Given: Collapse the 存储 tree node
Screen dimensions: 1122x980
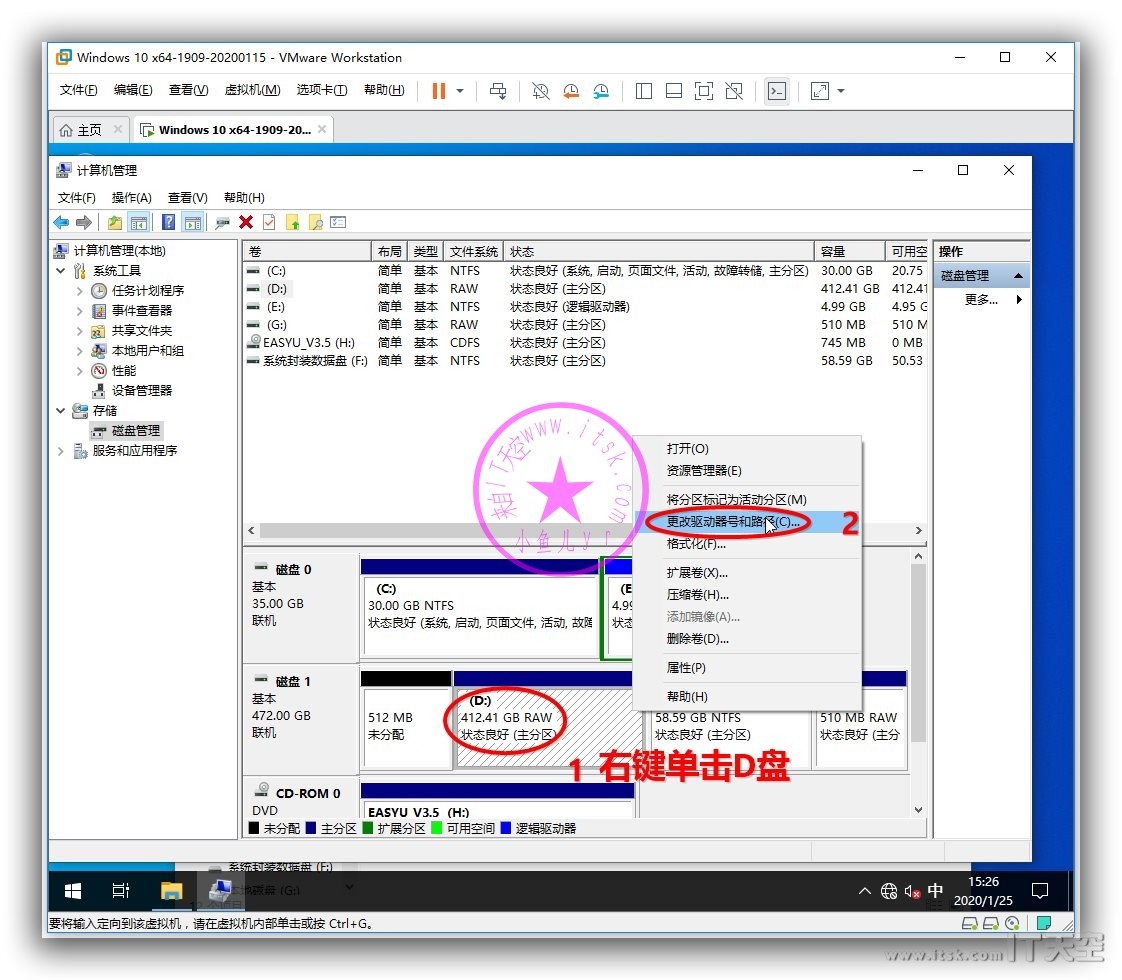Looking at the screenshot, I should point(61,411).
